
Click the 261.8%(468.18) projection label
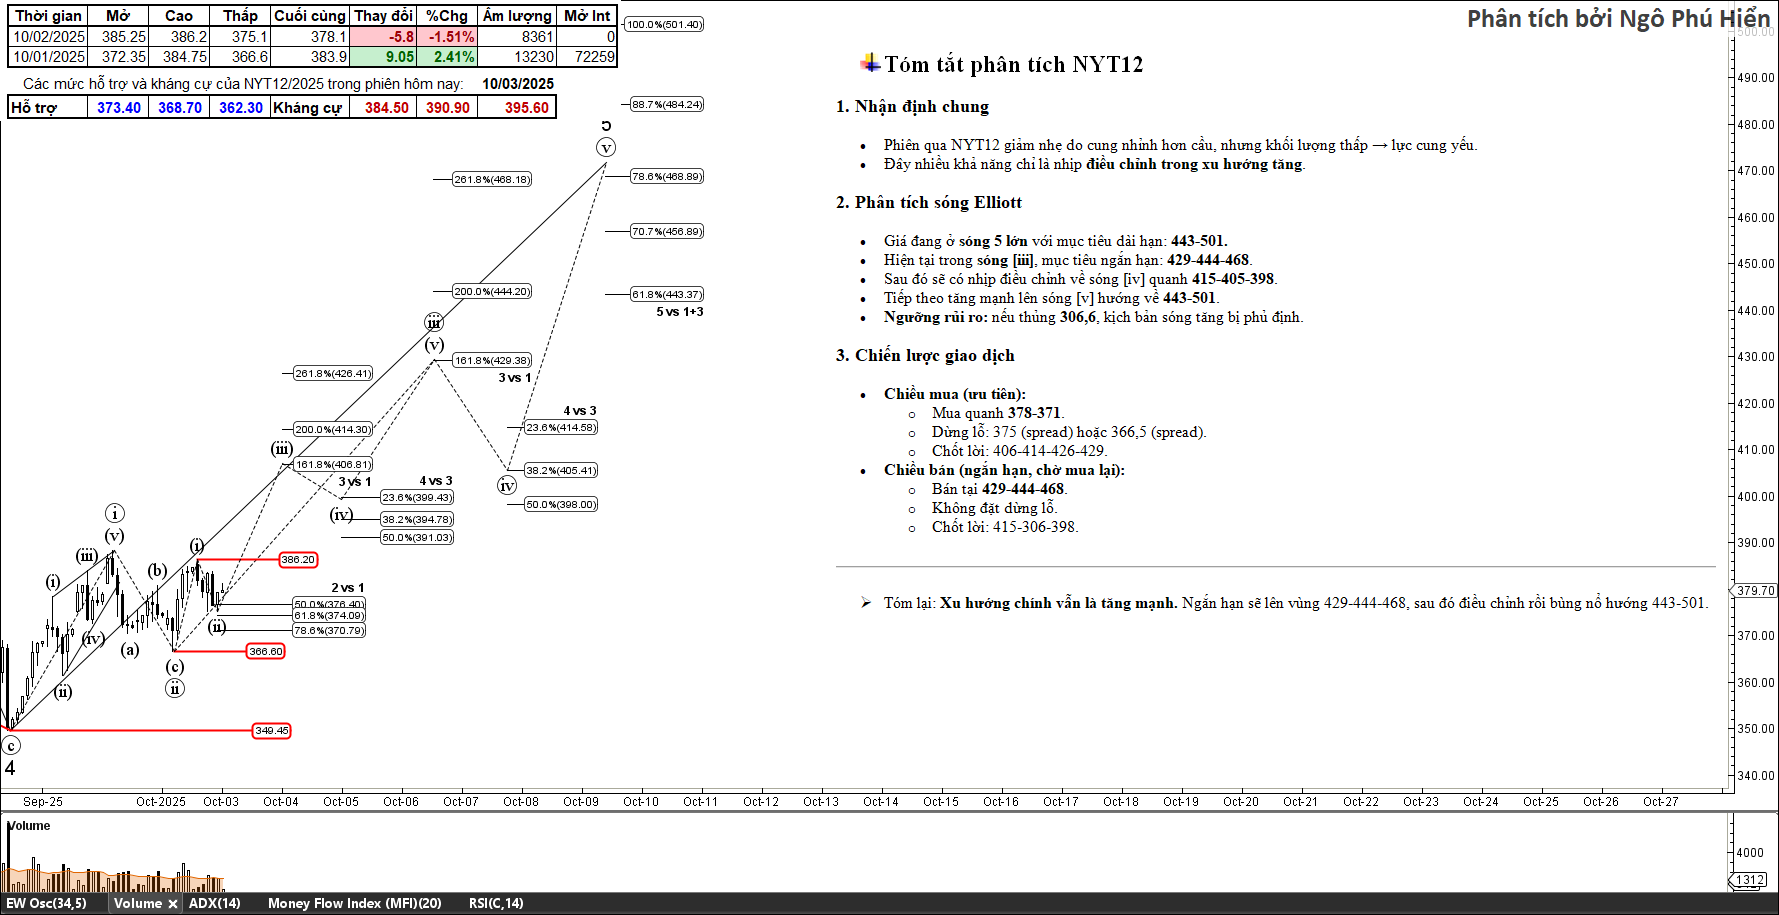[492, 180]
